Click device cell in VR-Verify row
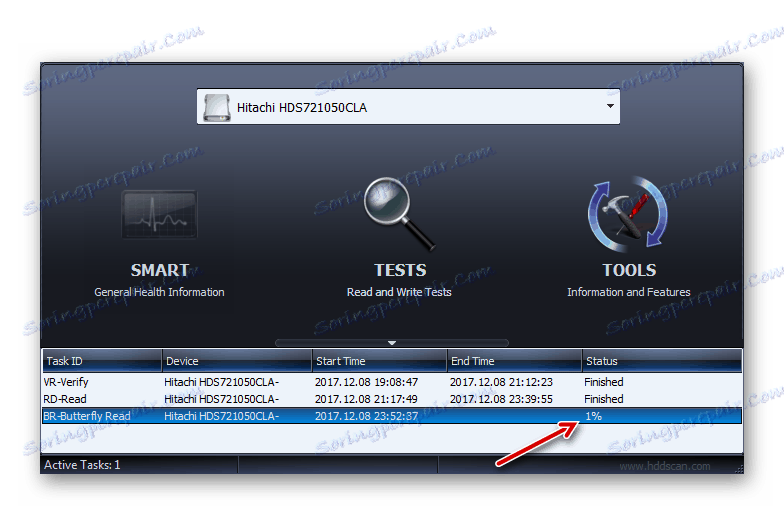Viewport: 784px width, 514px height. click(222, 382)
